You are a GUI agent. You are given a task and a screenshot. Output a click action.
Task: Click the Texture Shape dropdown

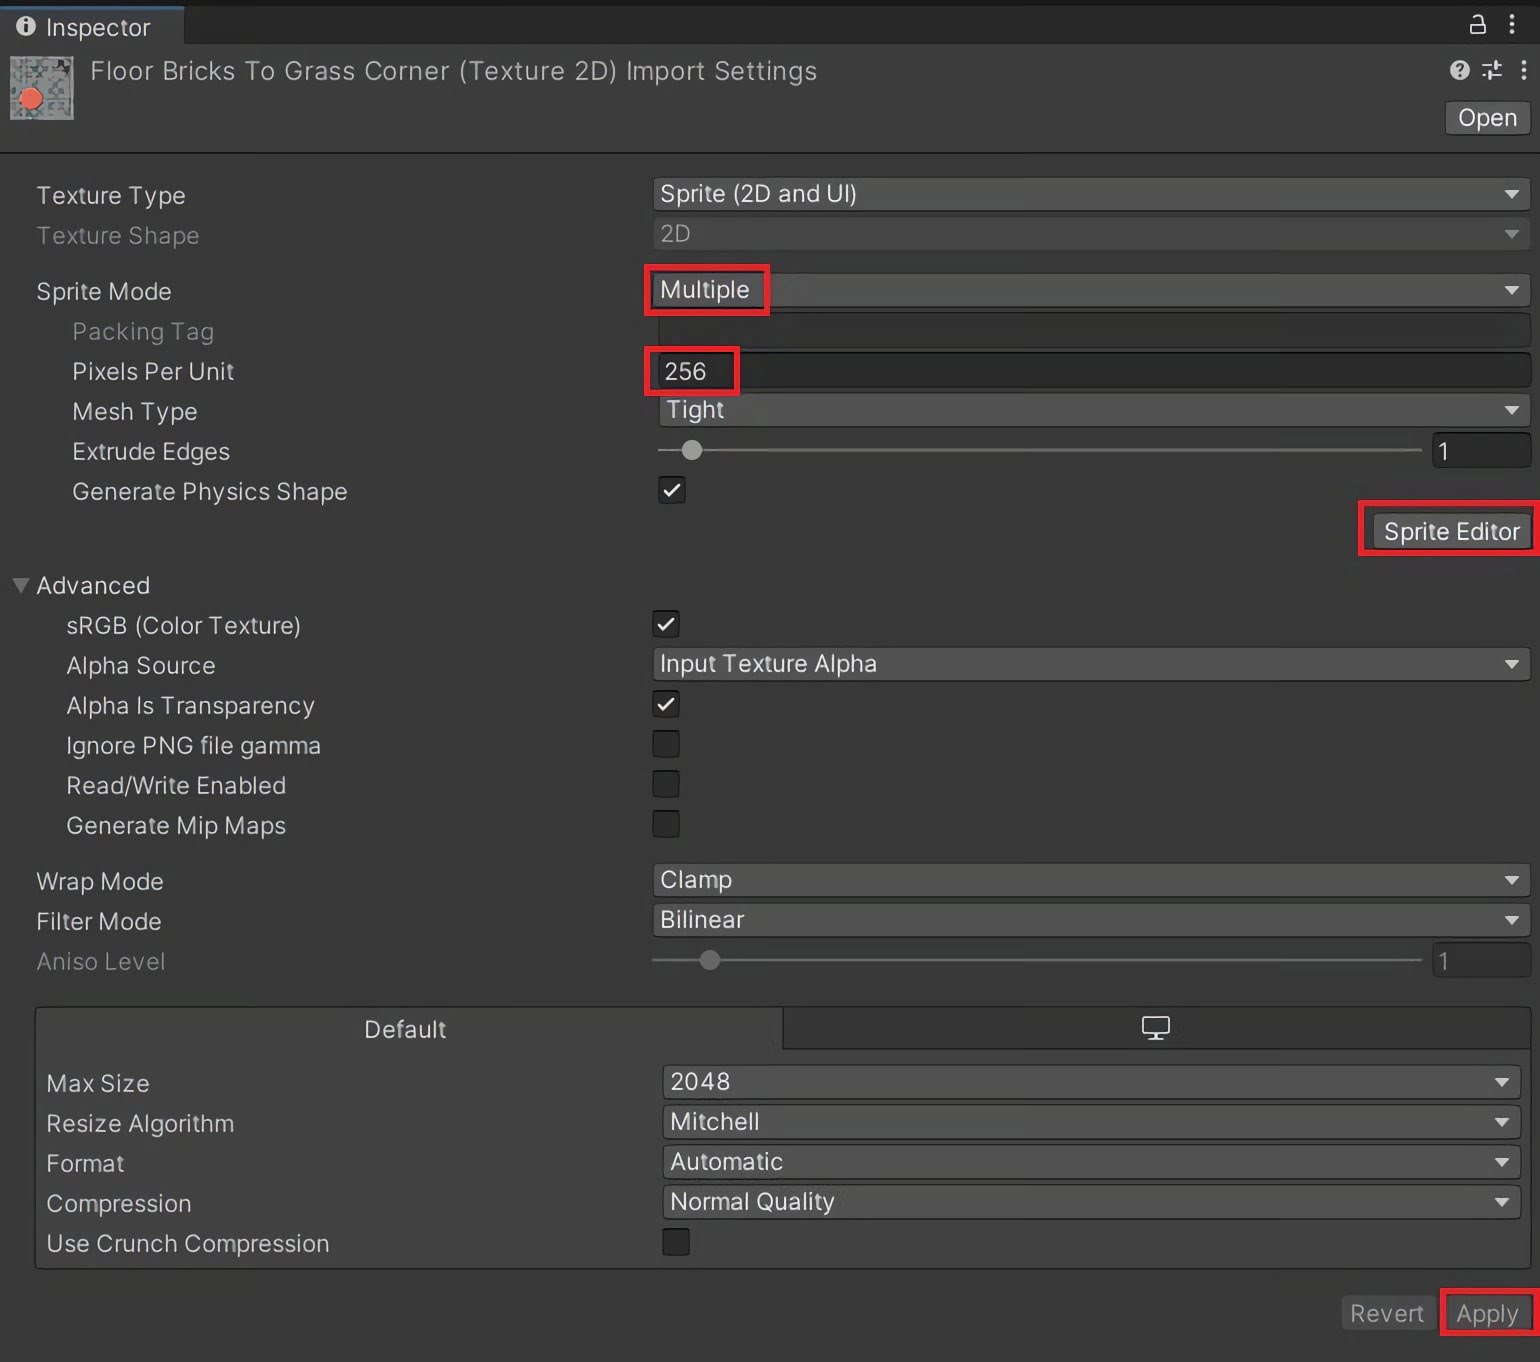[1091, 234]
